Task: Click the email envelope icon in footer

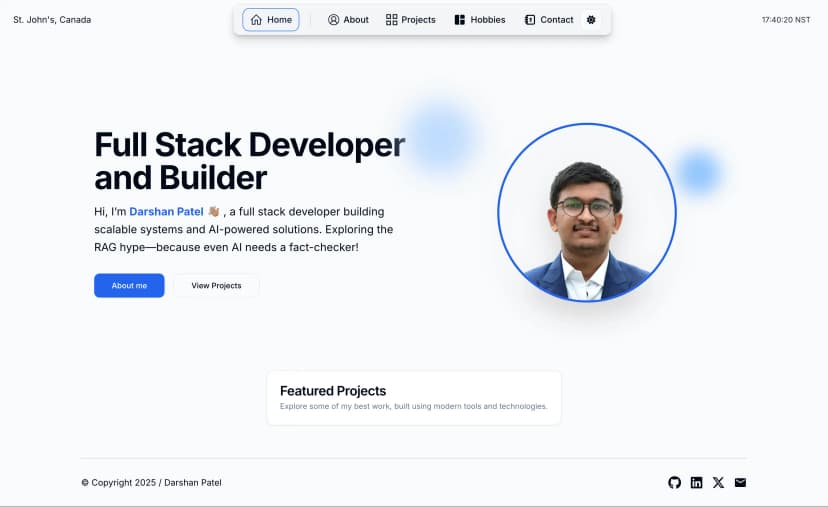Action: [740, 482]
